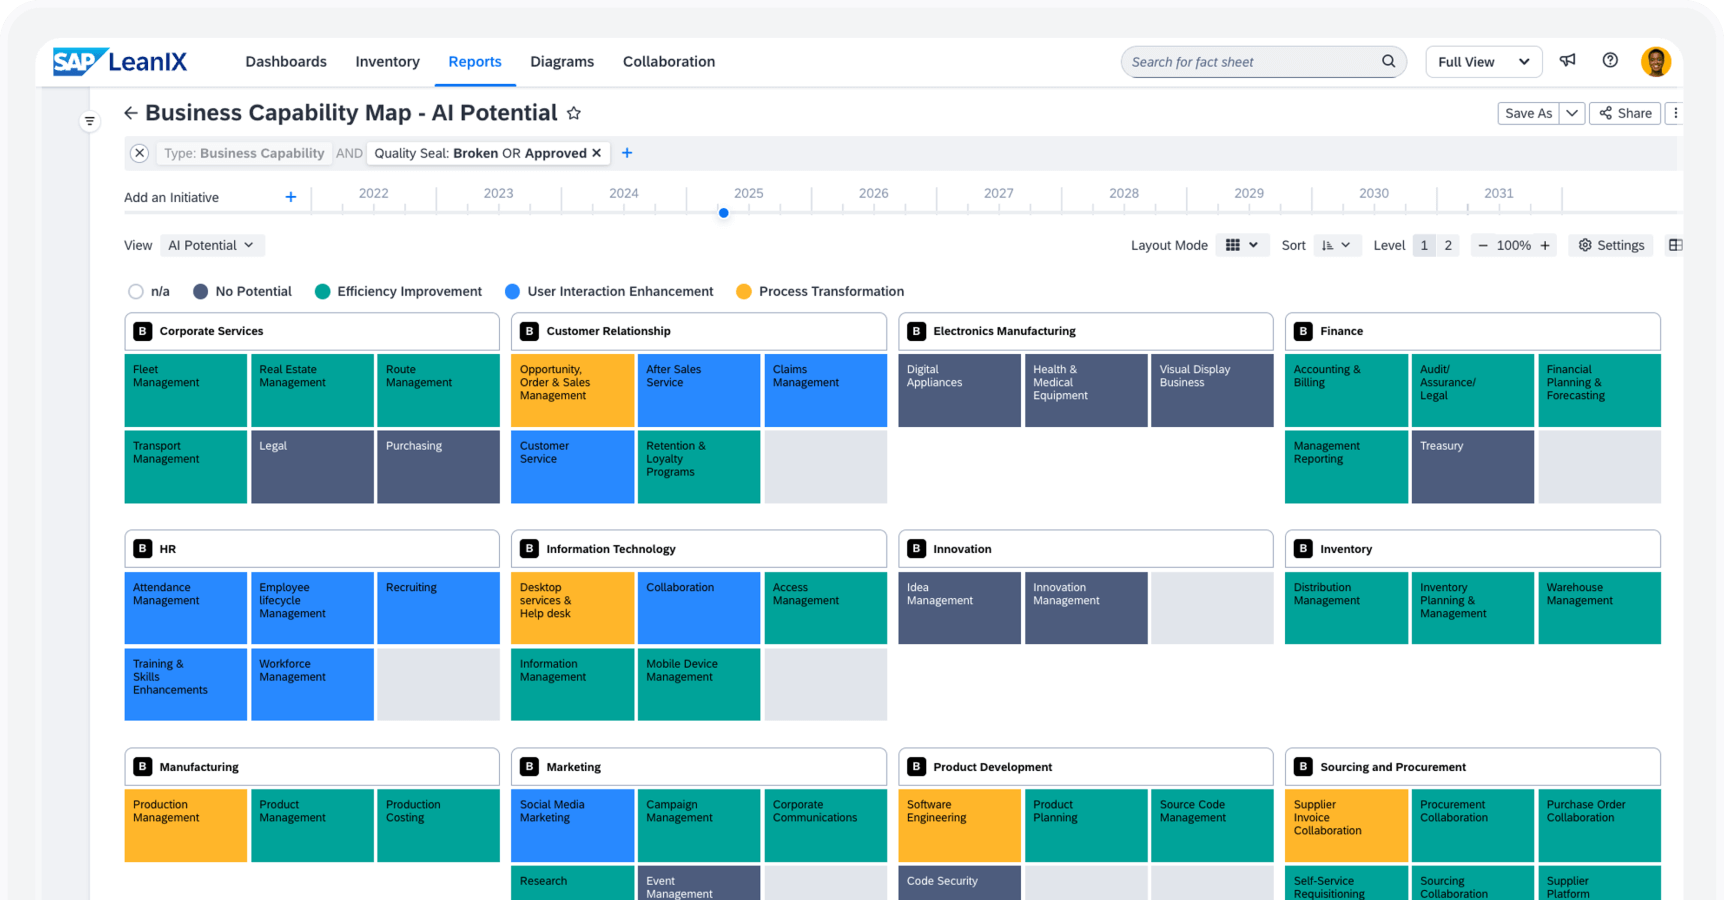This screenshot has width=1724, height=900.
Task: Open filters via the sidebar filter icon
Action: tap(90, 121)
